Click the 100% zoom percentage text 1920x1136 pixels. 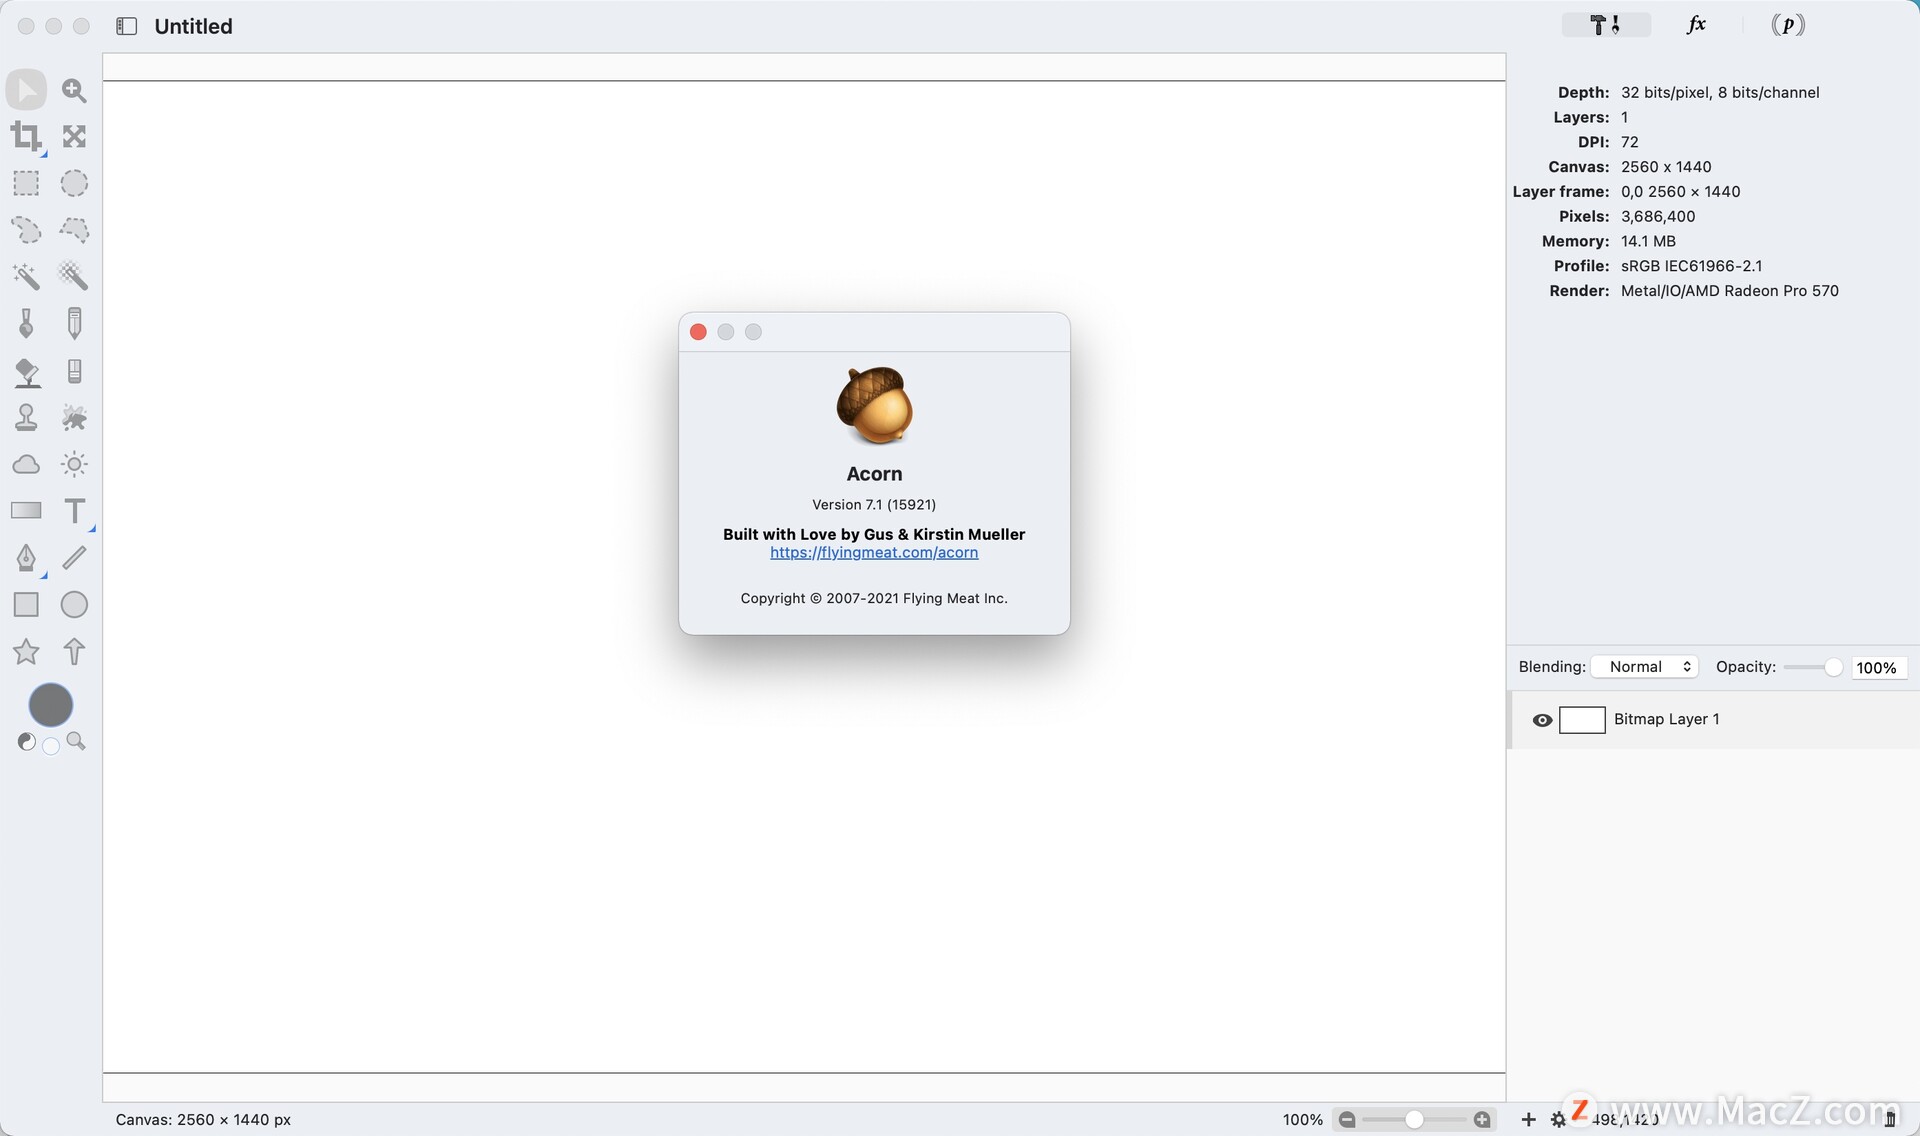(1303, 1120)
